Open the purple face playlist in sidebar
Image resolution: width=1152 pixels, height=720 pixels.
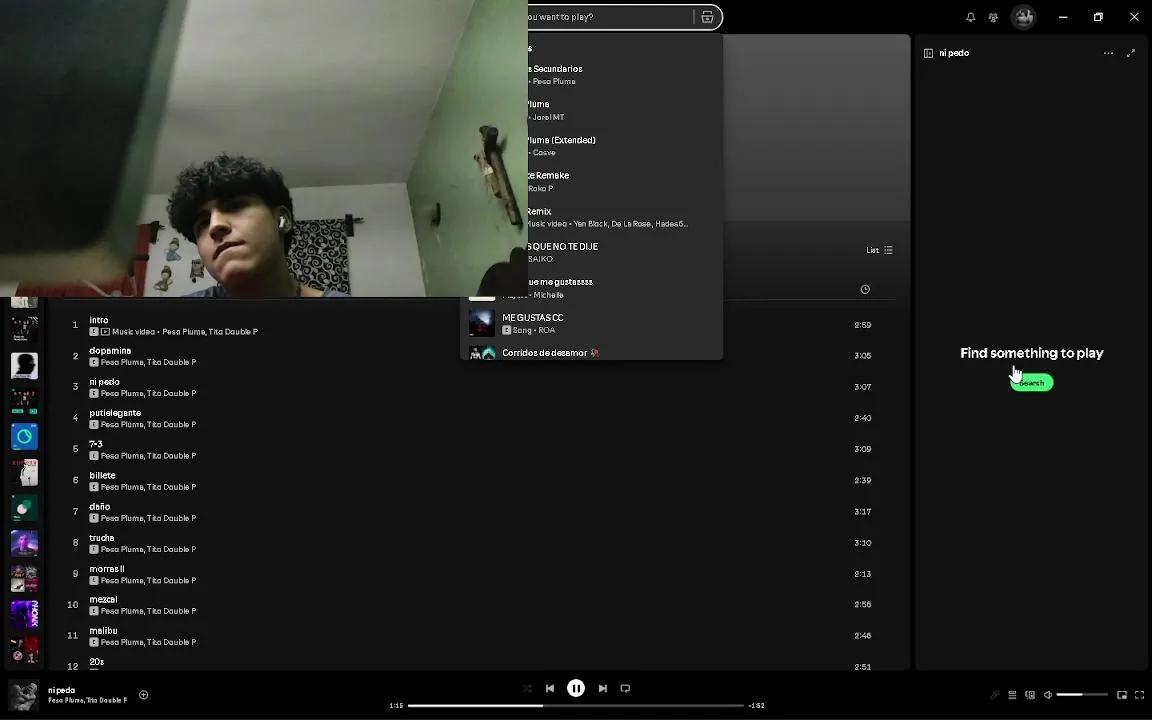[24, 543]
